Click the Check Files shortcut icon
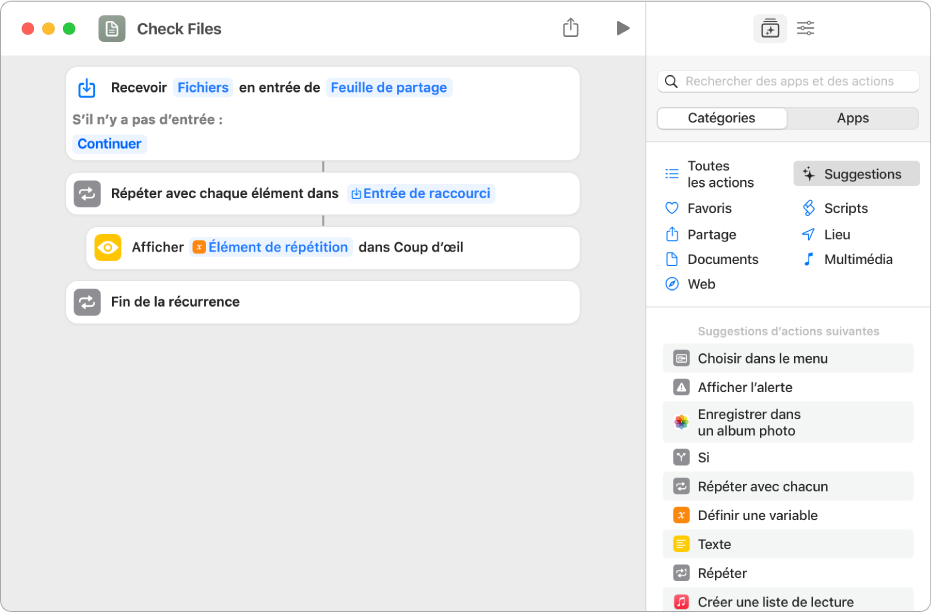 point(112,29)
